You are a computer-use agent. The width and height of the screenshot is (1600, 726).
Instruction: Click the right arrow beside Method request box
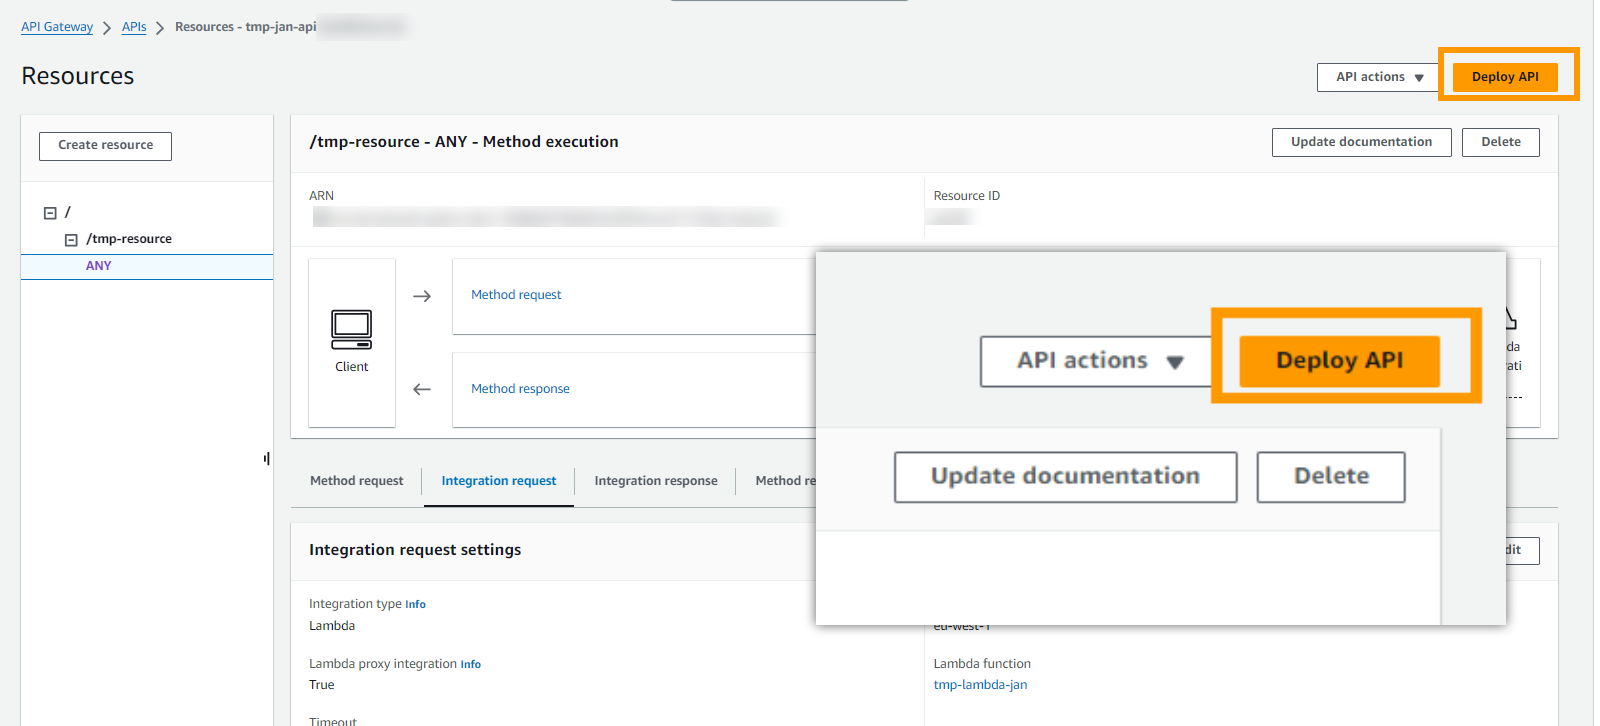point(422,296)
